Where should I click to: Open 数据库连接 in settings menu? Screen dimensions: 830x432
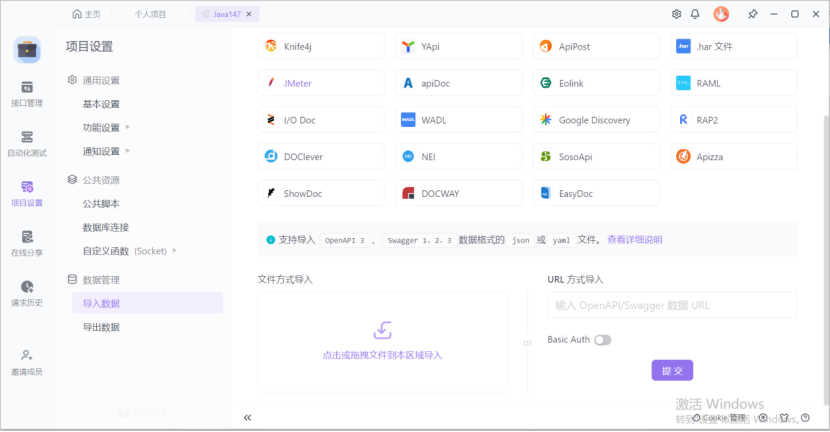(106, 228)
